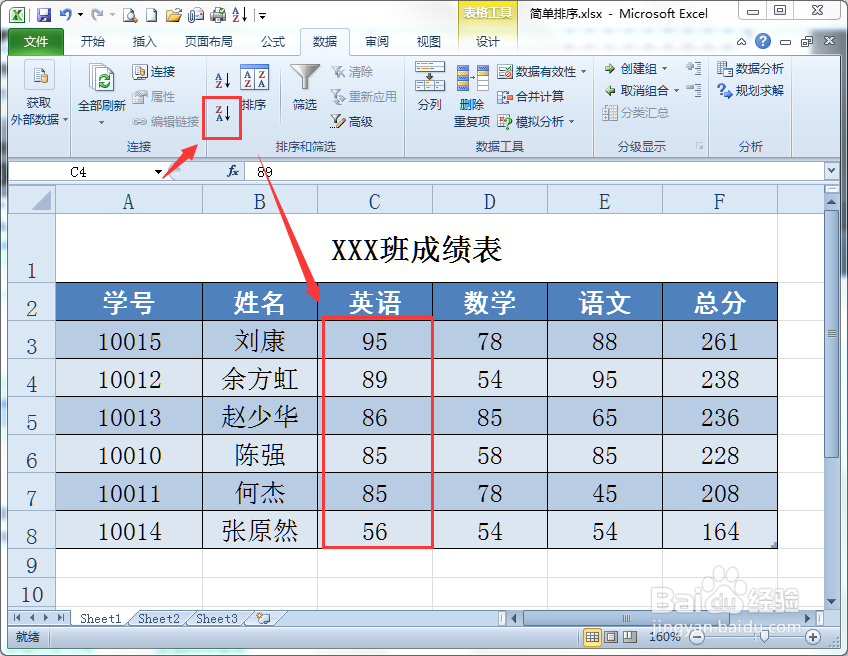This screenshot has width=848, height=656.
Task: Click the formula bar showing 89
Action: (x=534, y=172)
